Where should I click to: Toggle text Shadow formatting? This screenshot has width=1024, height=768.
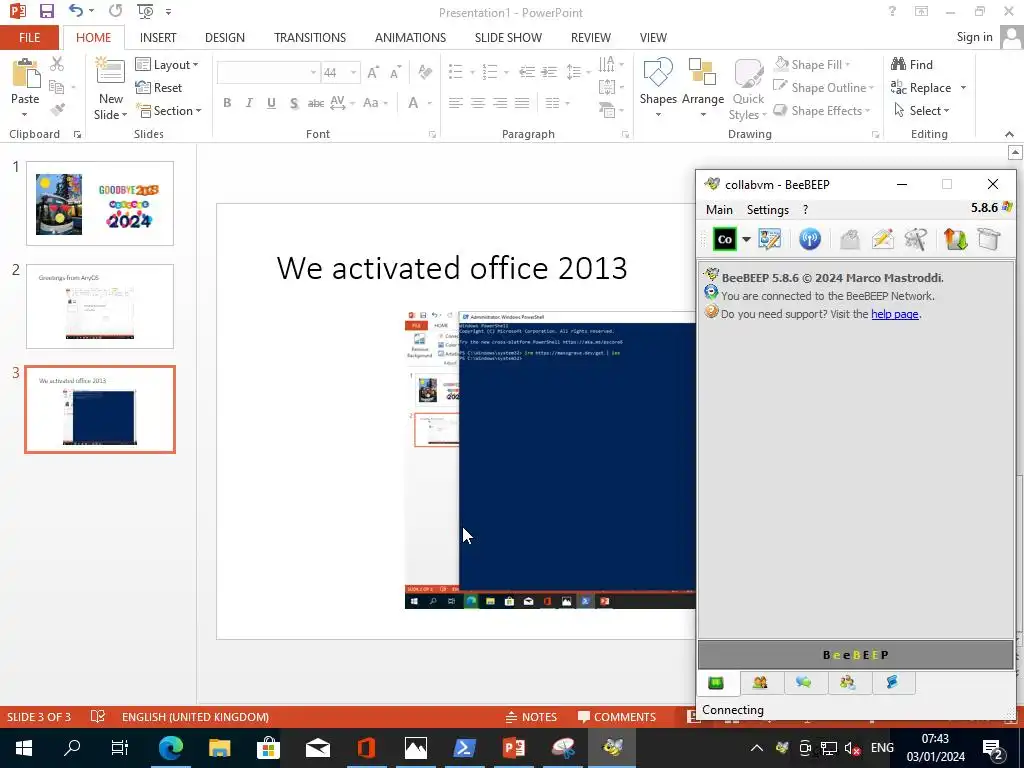pyautogui.click(x=294, y=103)
